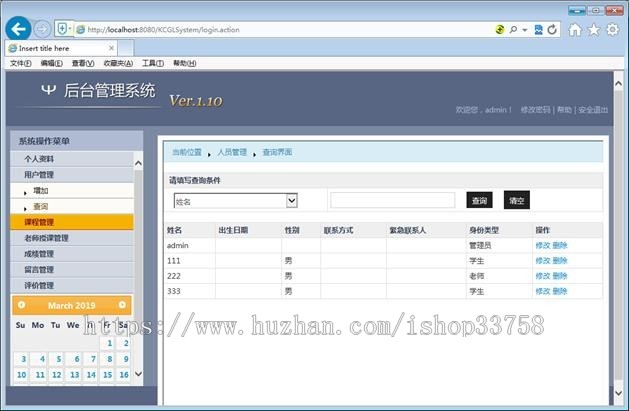Viewport: 629px width, 411px height.
Task: Select calendar day 16
Action: (124, 375)
